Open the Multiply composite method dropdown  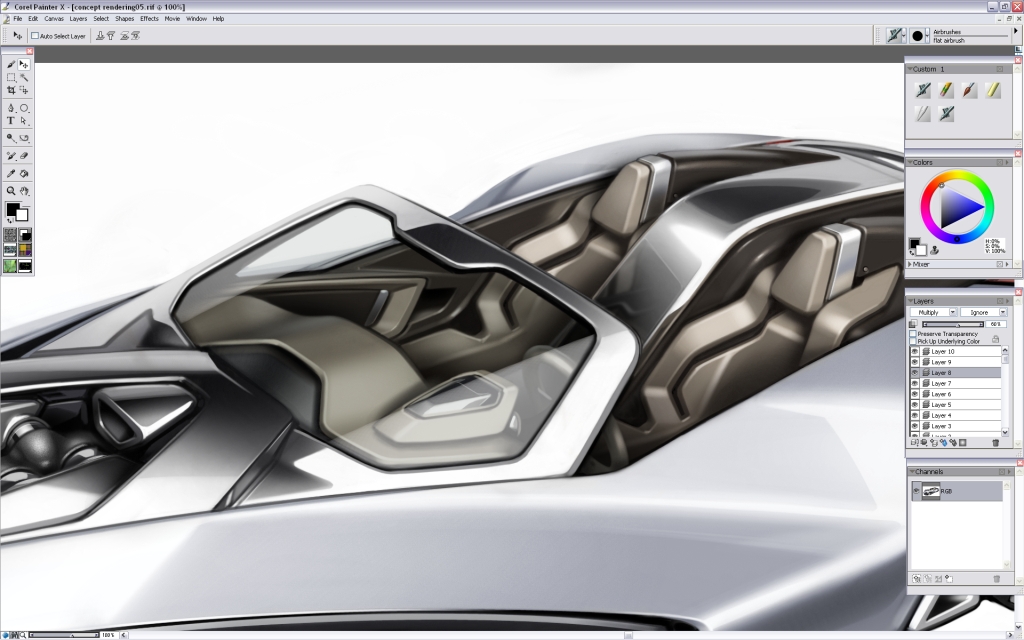[x=952, y=311]
